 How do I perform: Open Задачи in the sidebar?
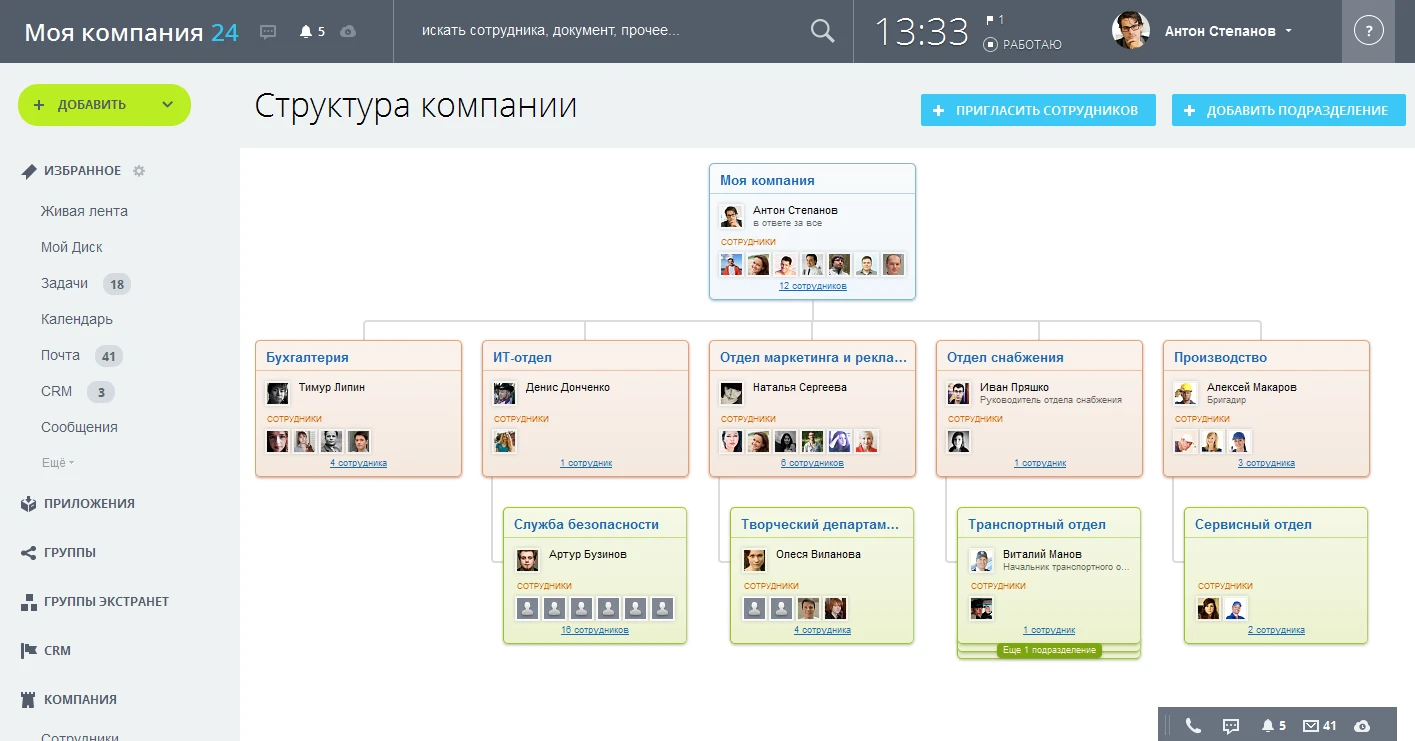tap(64, 283)
